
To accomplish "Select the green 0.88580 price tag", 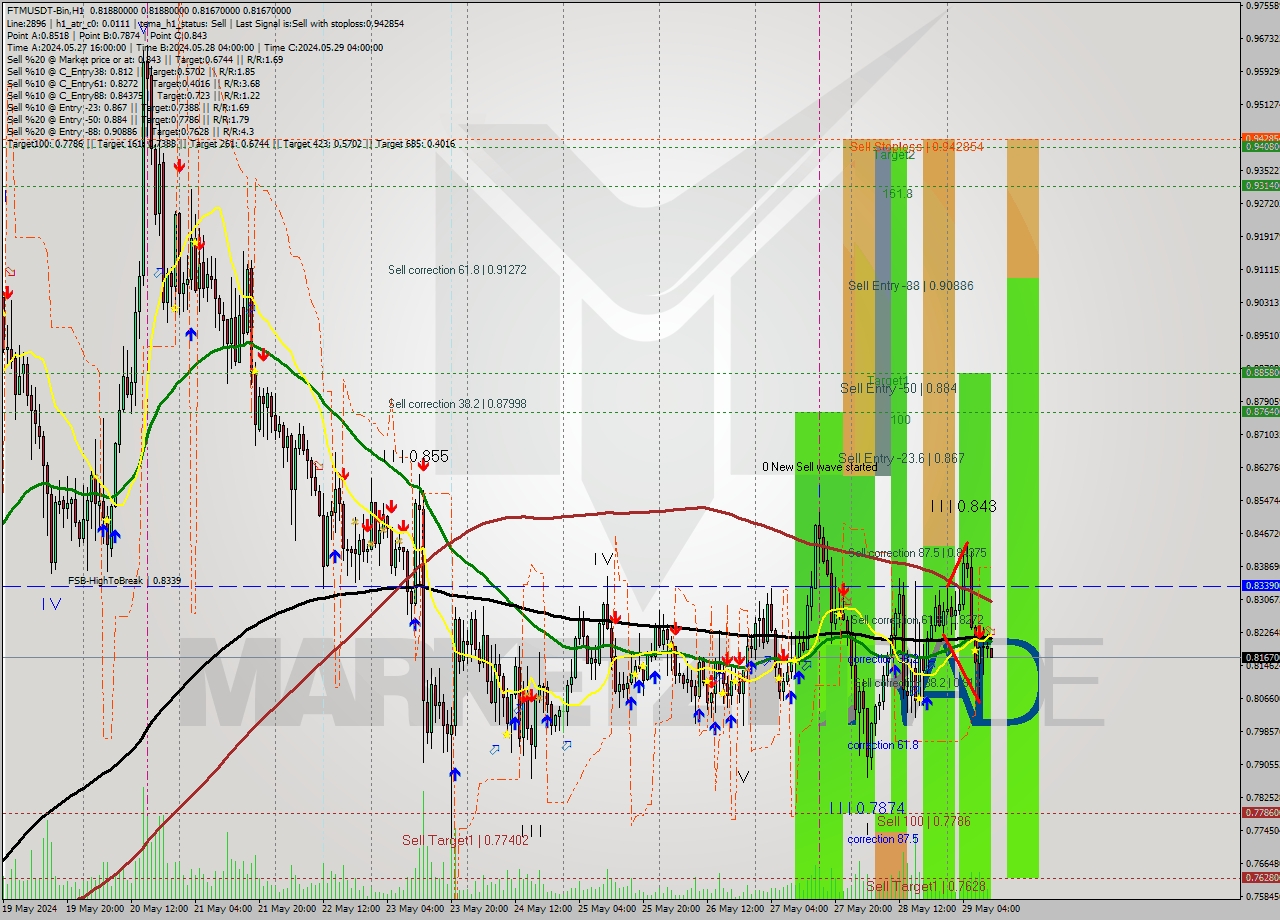I will pos(1260,372).
